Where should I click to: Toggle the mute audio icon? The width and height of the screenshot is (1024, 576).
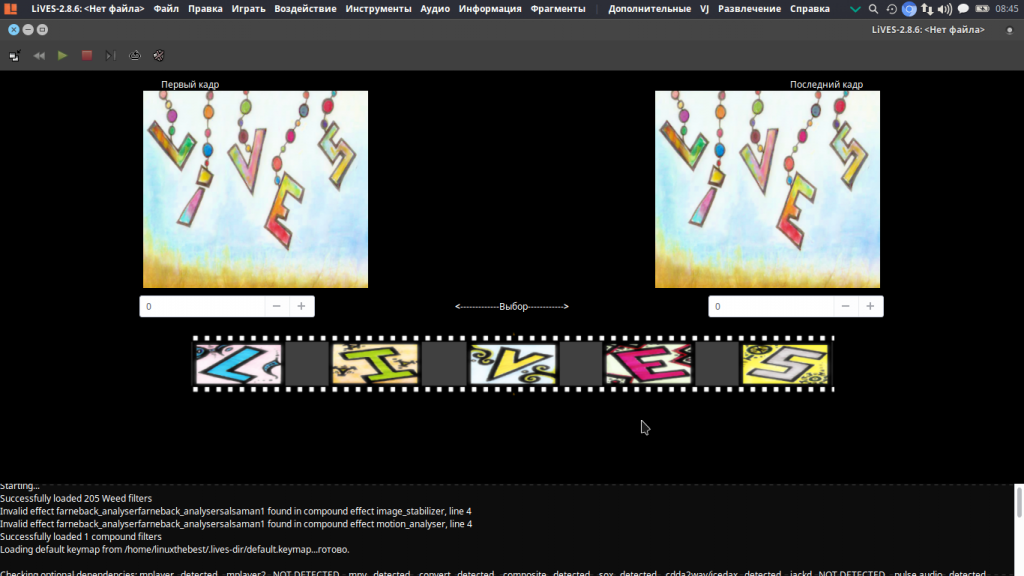159,56
